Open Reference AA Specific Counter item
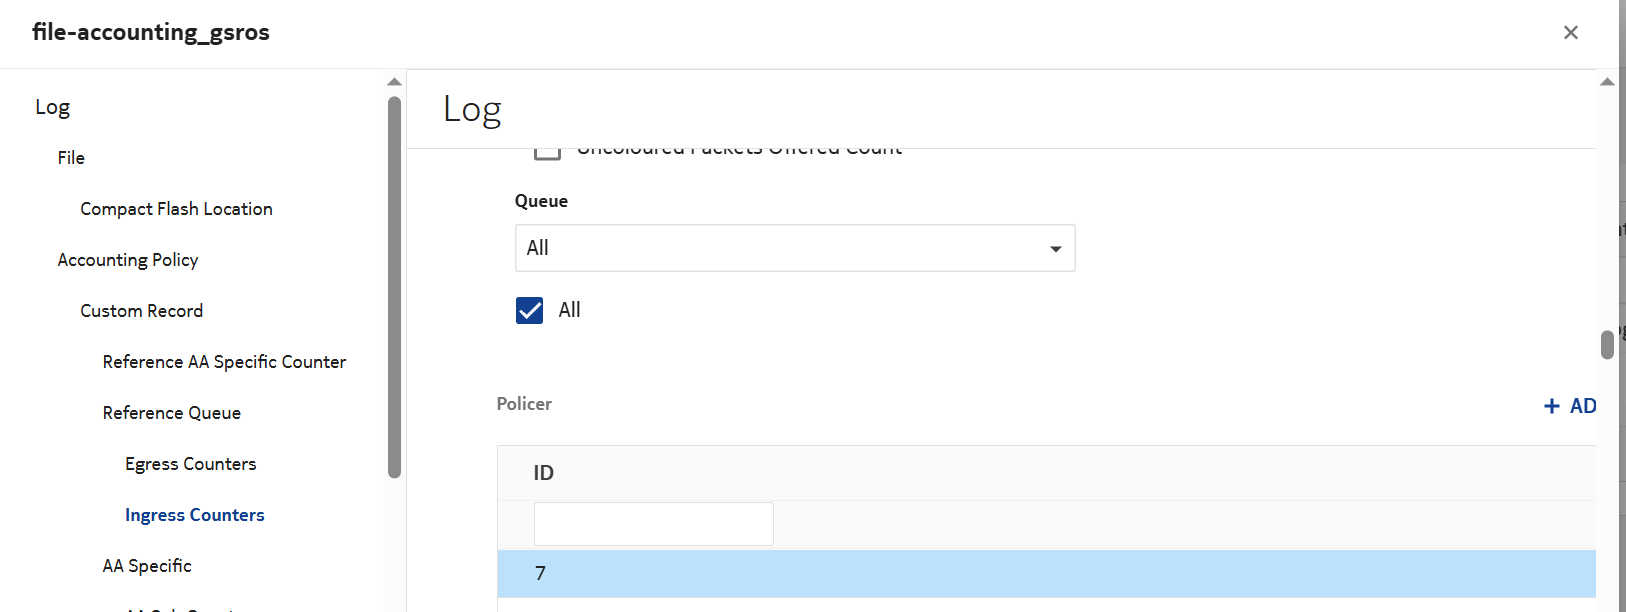The height and width of the screenshot is (612, 1626). [x=224, y=362]
